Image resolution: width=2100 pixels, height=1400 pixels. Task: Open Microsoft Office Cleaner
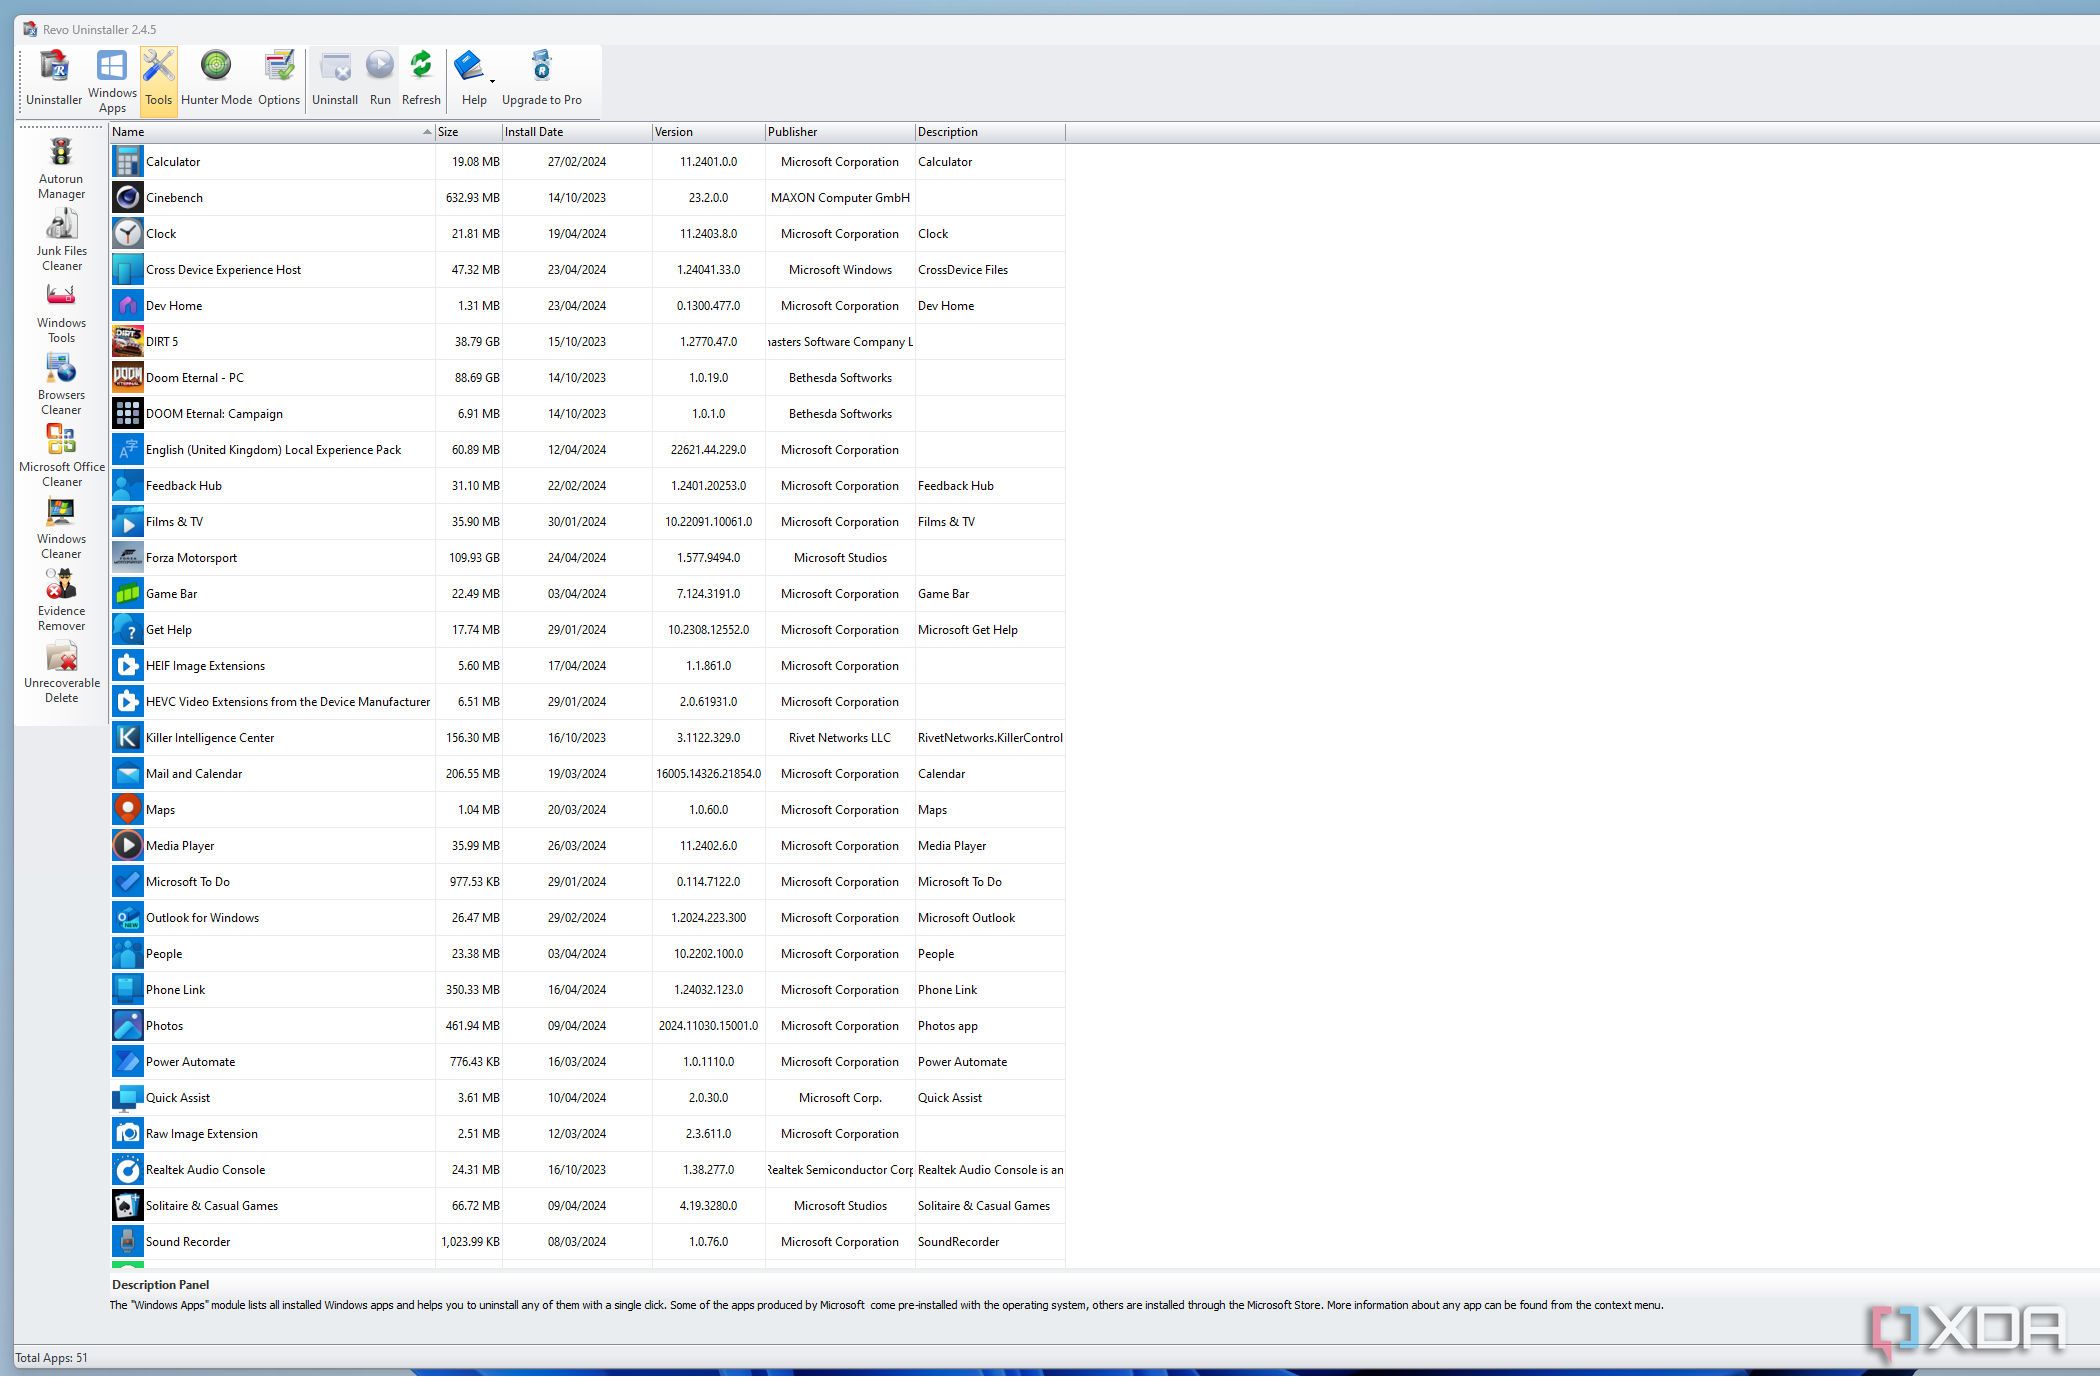point(61,457)
